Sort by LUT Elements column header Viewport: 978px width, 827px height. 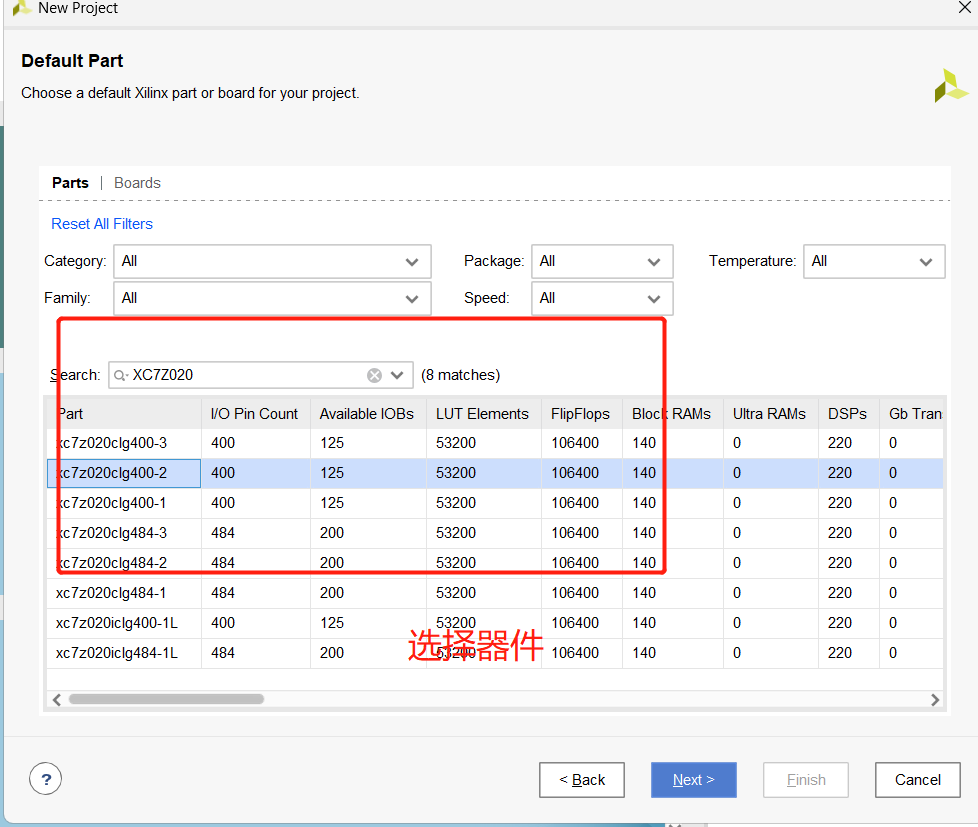pyautogui.click(x=483, y=414)
